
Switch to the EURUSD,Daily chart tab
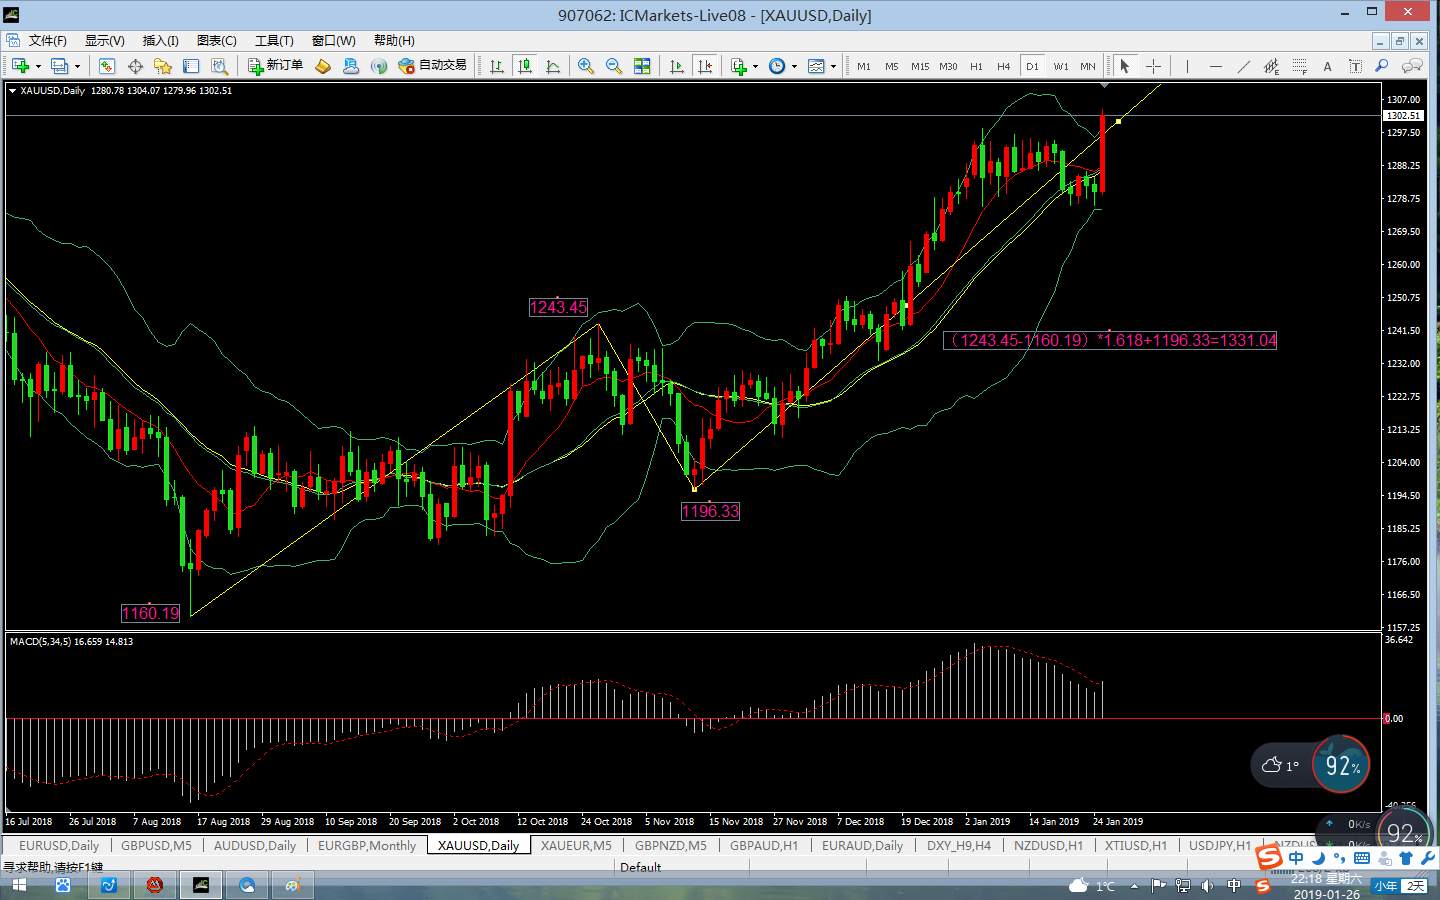point(59,845)
